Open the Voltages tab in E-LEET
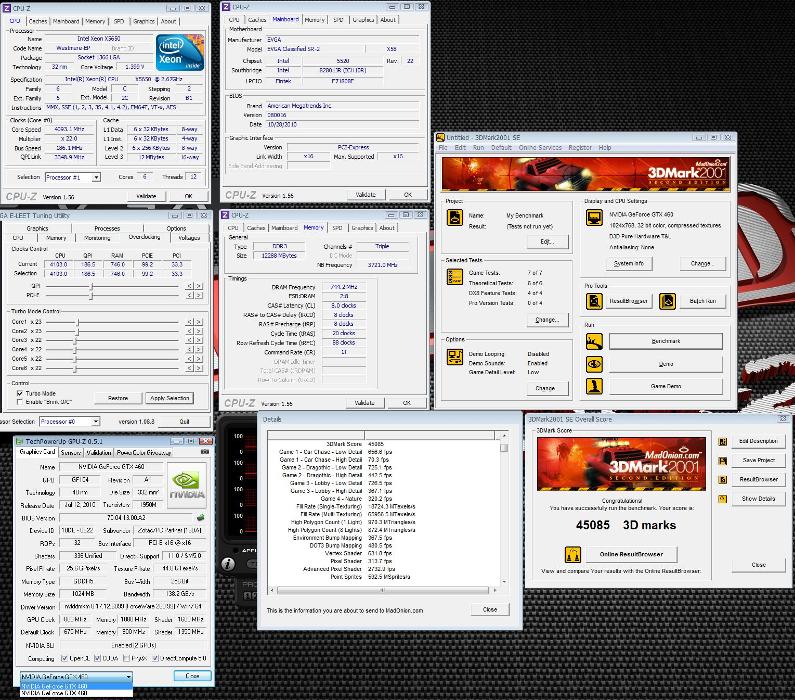 [x=189, y=238]
